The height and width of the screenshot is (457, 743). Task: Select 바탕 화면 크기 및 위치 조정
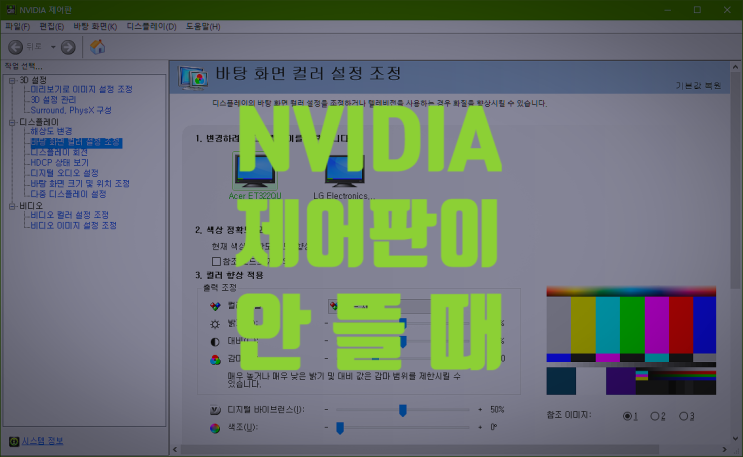80,183
